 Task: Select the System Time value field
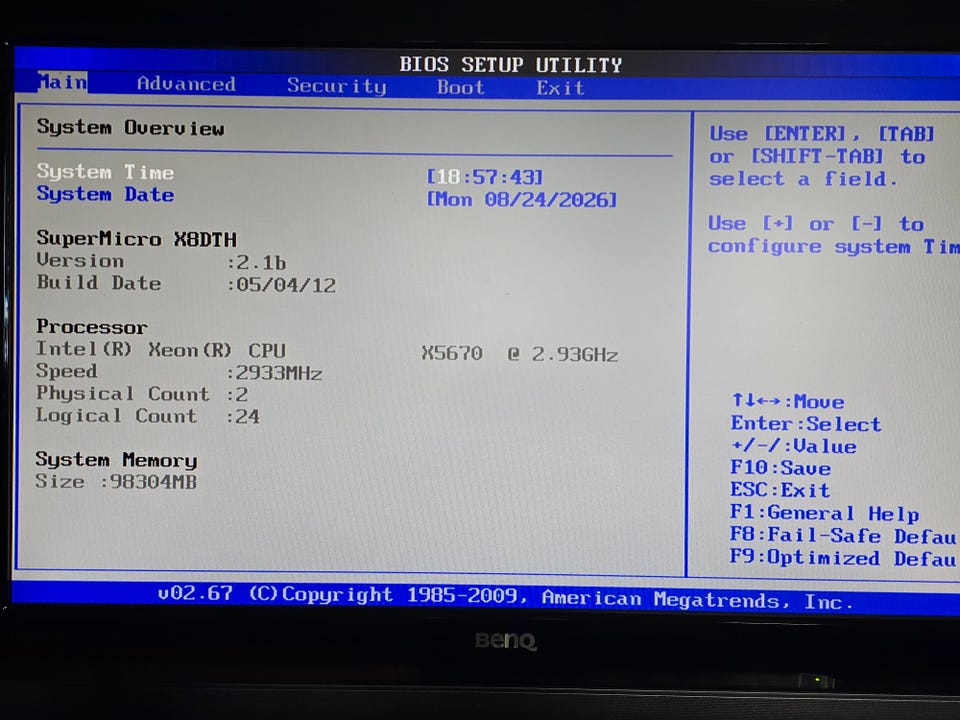(x=485, y=177)
